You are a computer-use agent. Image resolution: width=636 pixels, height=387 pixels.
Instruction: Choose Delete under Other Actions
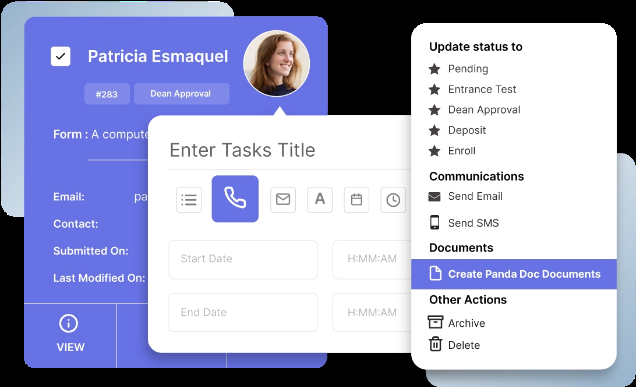pos(464,345)
